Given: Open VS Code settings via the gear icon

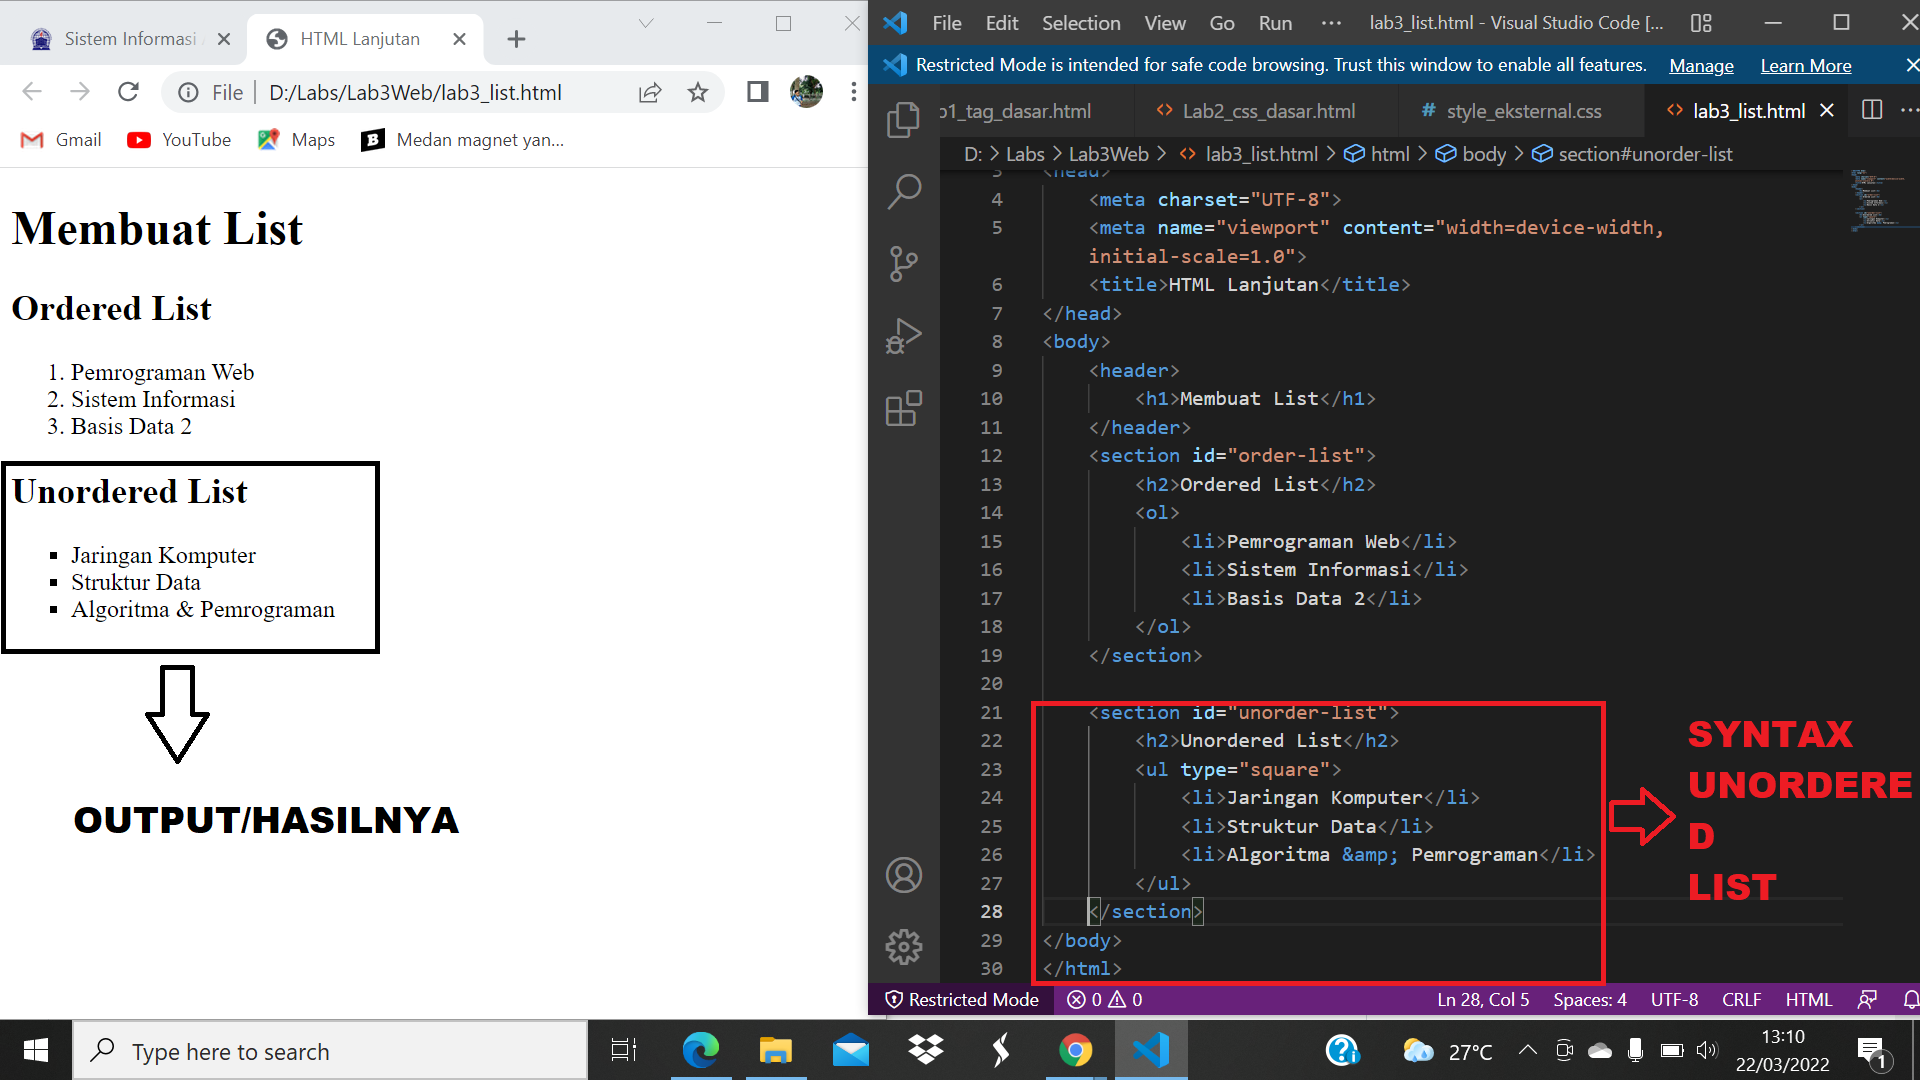Looking at the screenshot, I should [904, 947].
